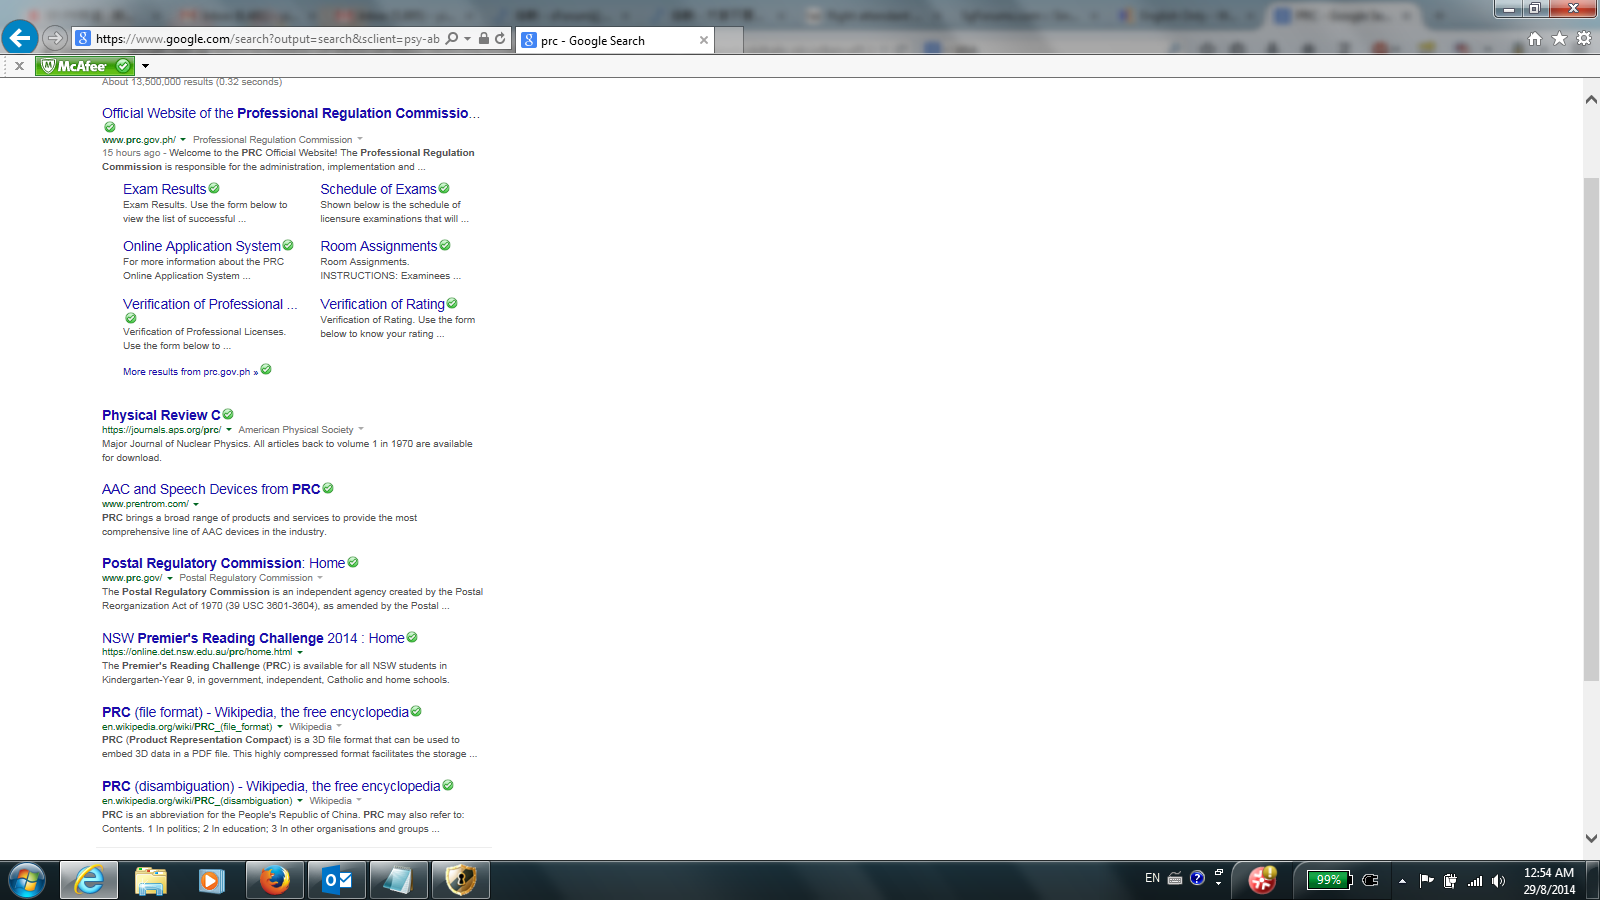
Task: Show hidden icons in the system tray
Action: click(1402, 881)
